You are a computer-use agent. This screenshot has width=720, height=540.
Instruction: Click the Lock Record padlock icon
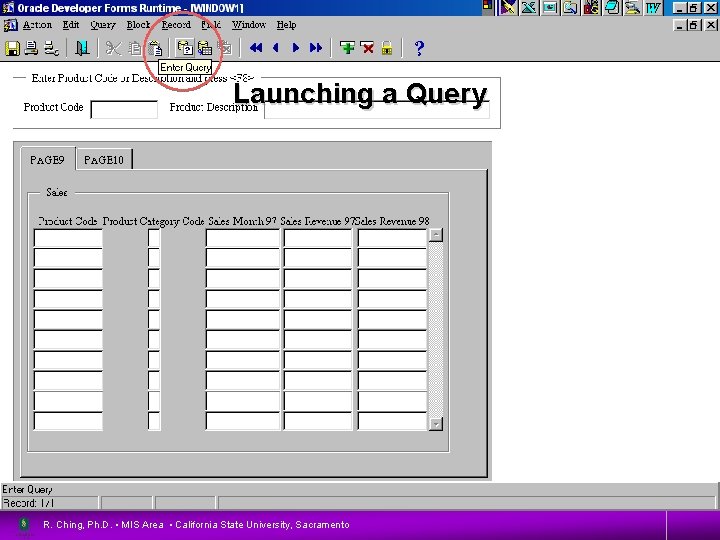click(x=387, y=48)
